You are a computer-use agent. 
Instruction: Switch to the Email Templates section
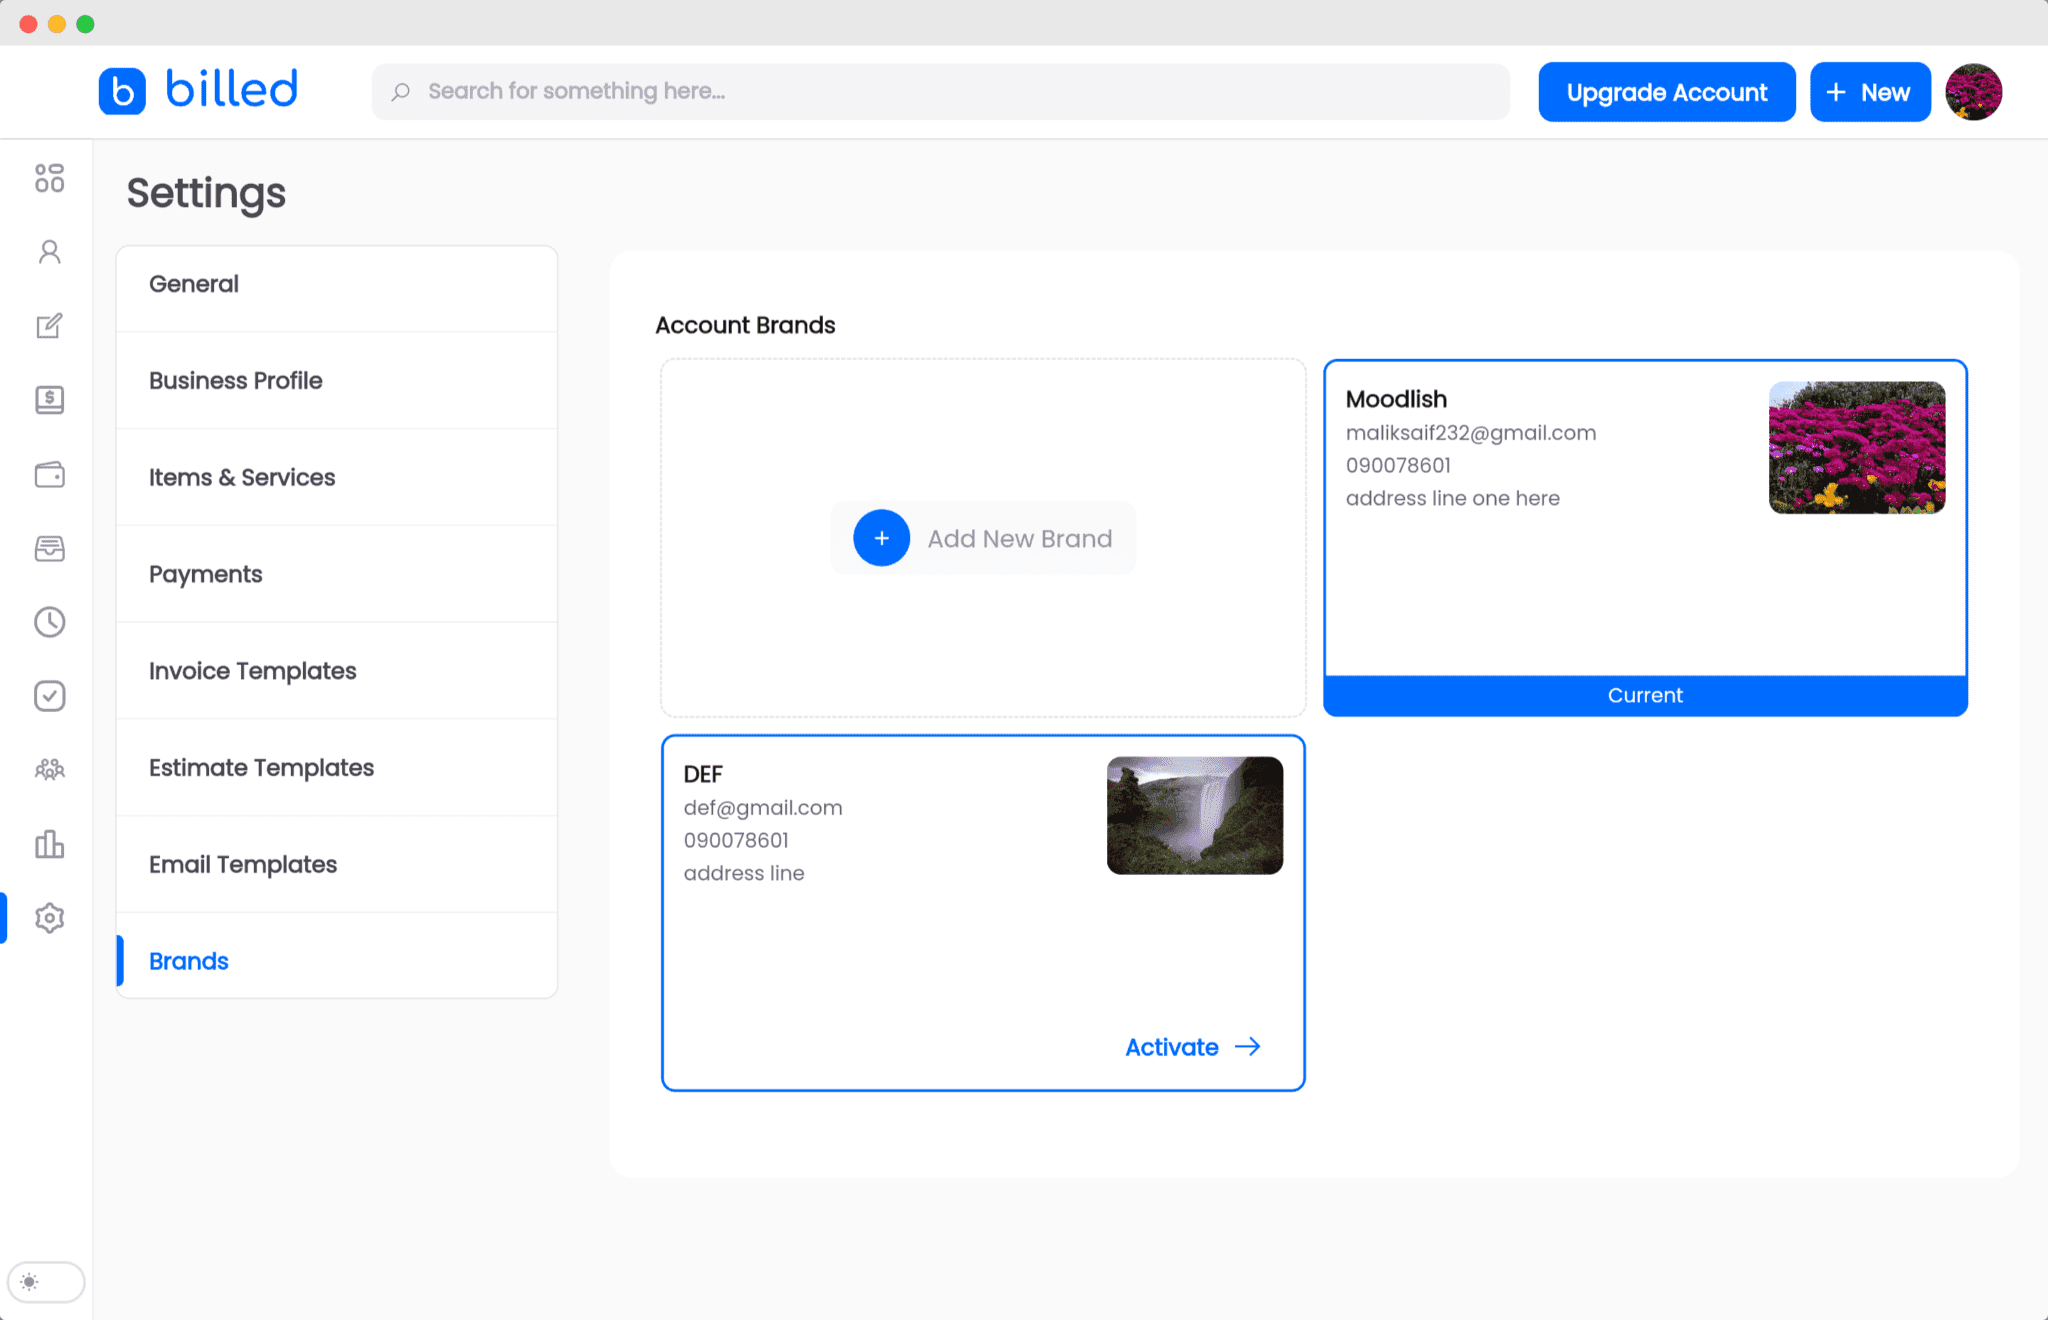click(242, 864)
